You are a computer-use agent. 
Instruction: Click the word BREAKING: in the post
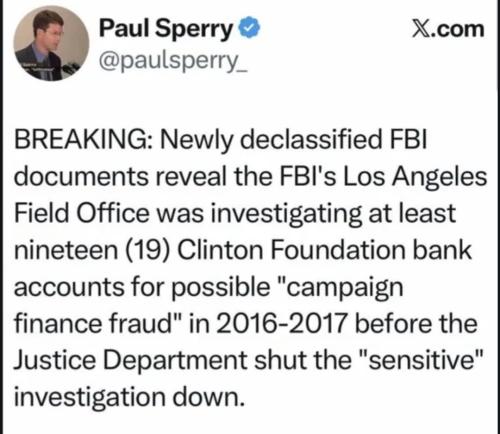84,139
